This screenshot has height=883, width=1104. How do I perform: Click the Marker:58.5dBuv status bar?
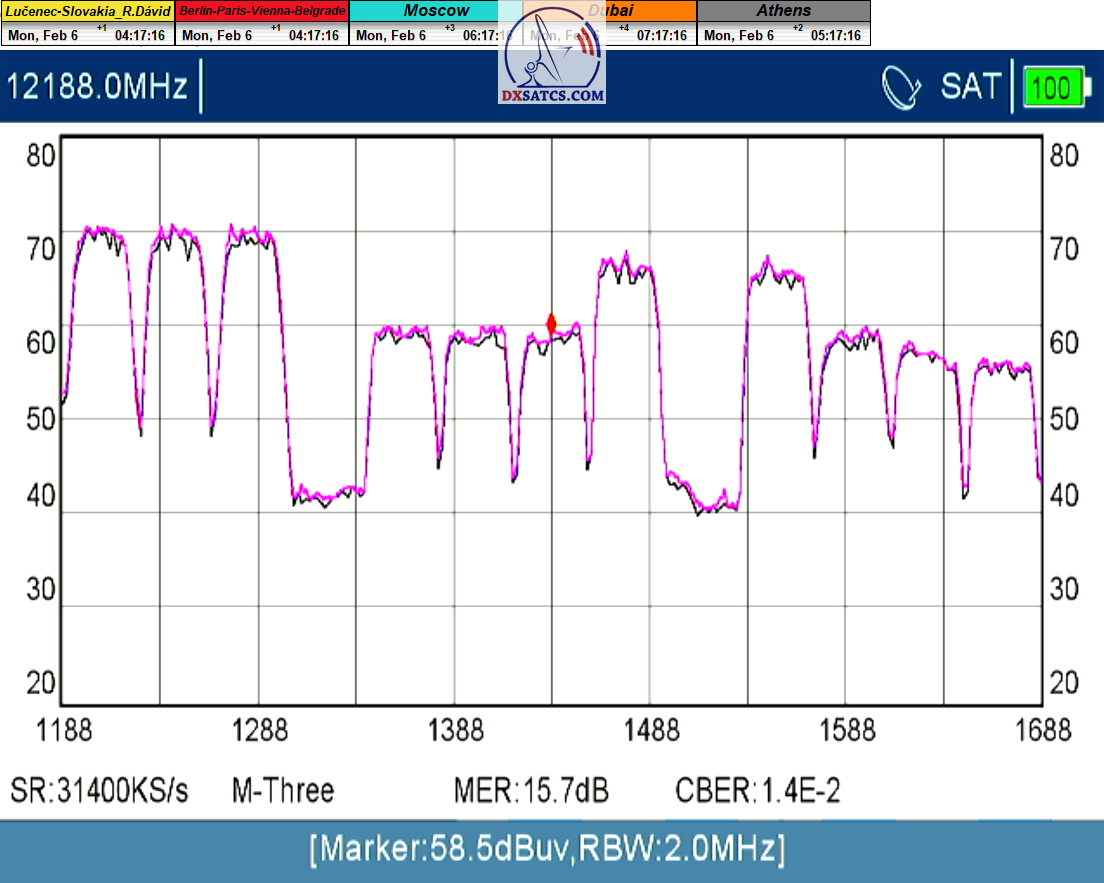tap(547, 850)
